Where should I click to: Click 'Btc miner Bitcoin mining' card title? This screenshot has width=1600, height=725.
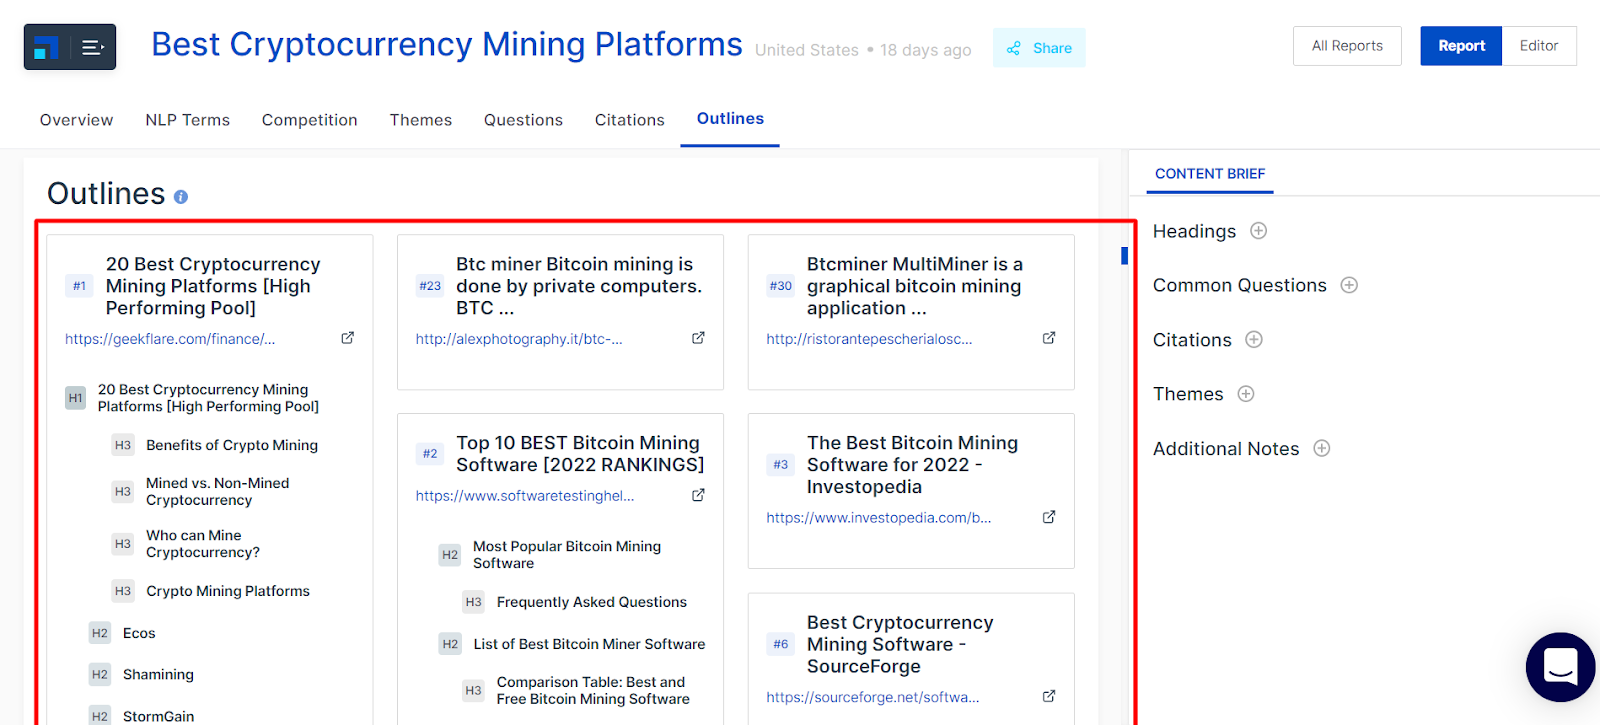point(579,286)
